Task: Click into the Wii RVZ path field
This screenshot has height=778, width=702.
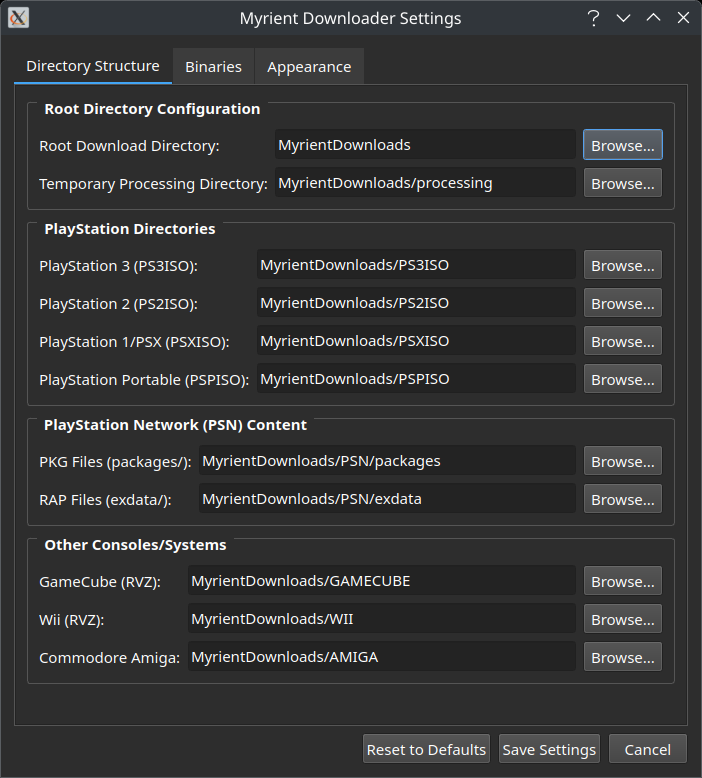Action: (381, 619)
